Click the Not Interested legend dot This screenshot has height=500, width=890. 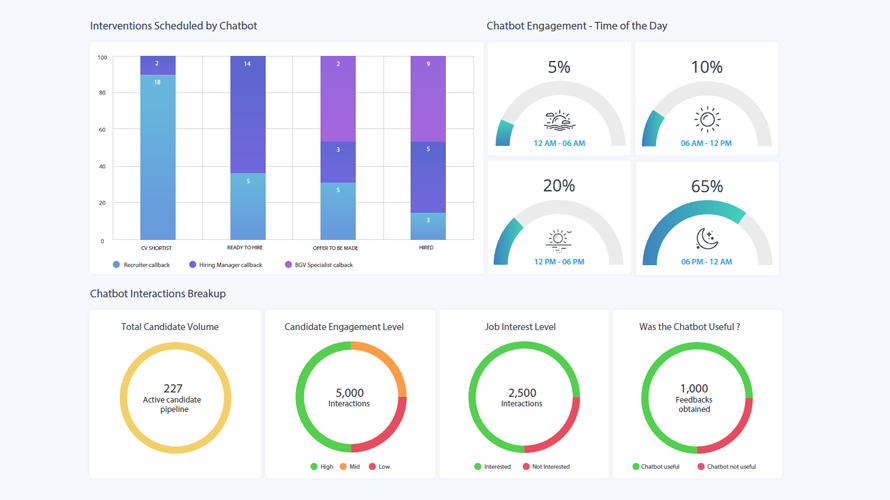click(x=526, y=467)
